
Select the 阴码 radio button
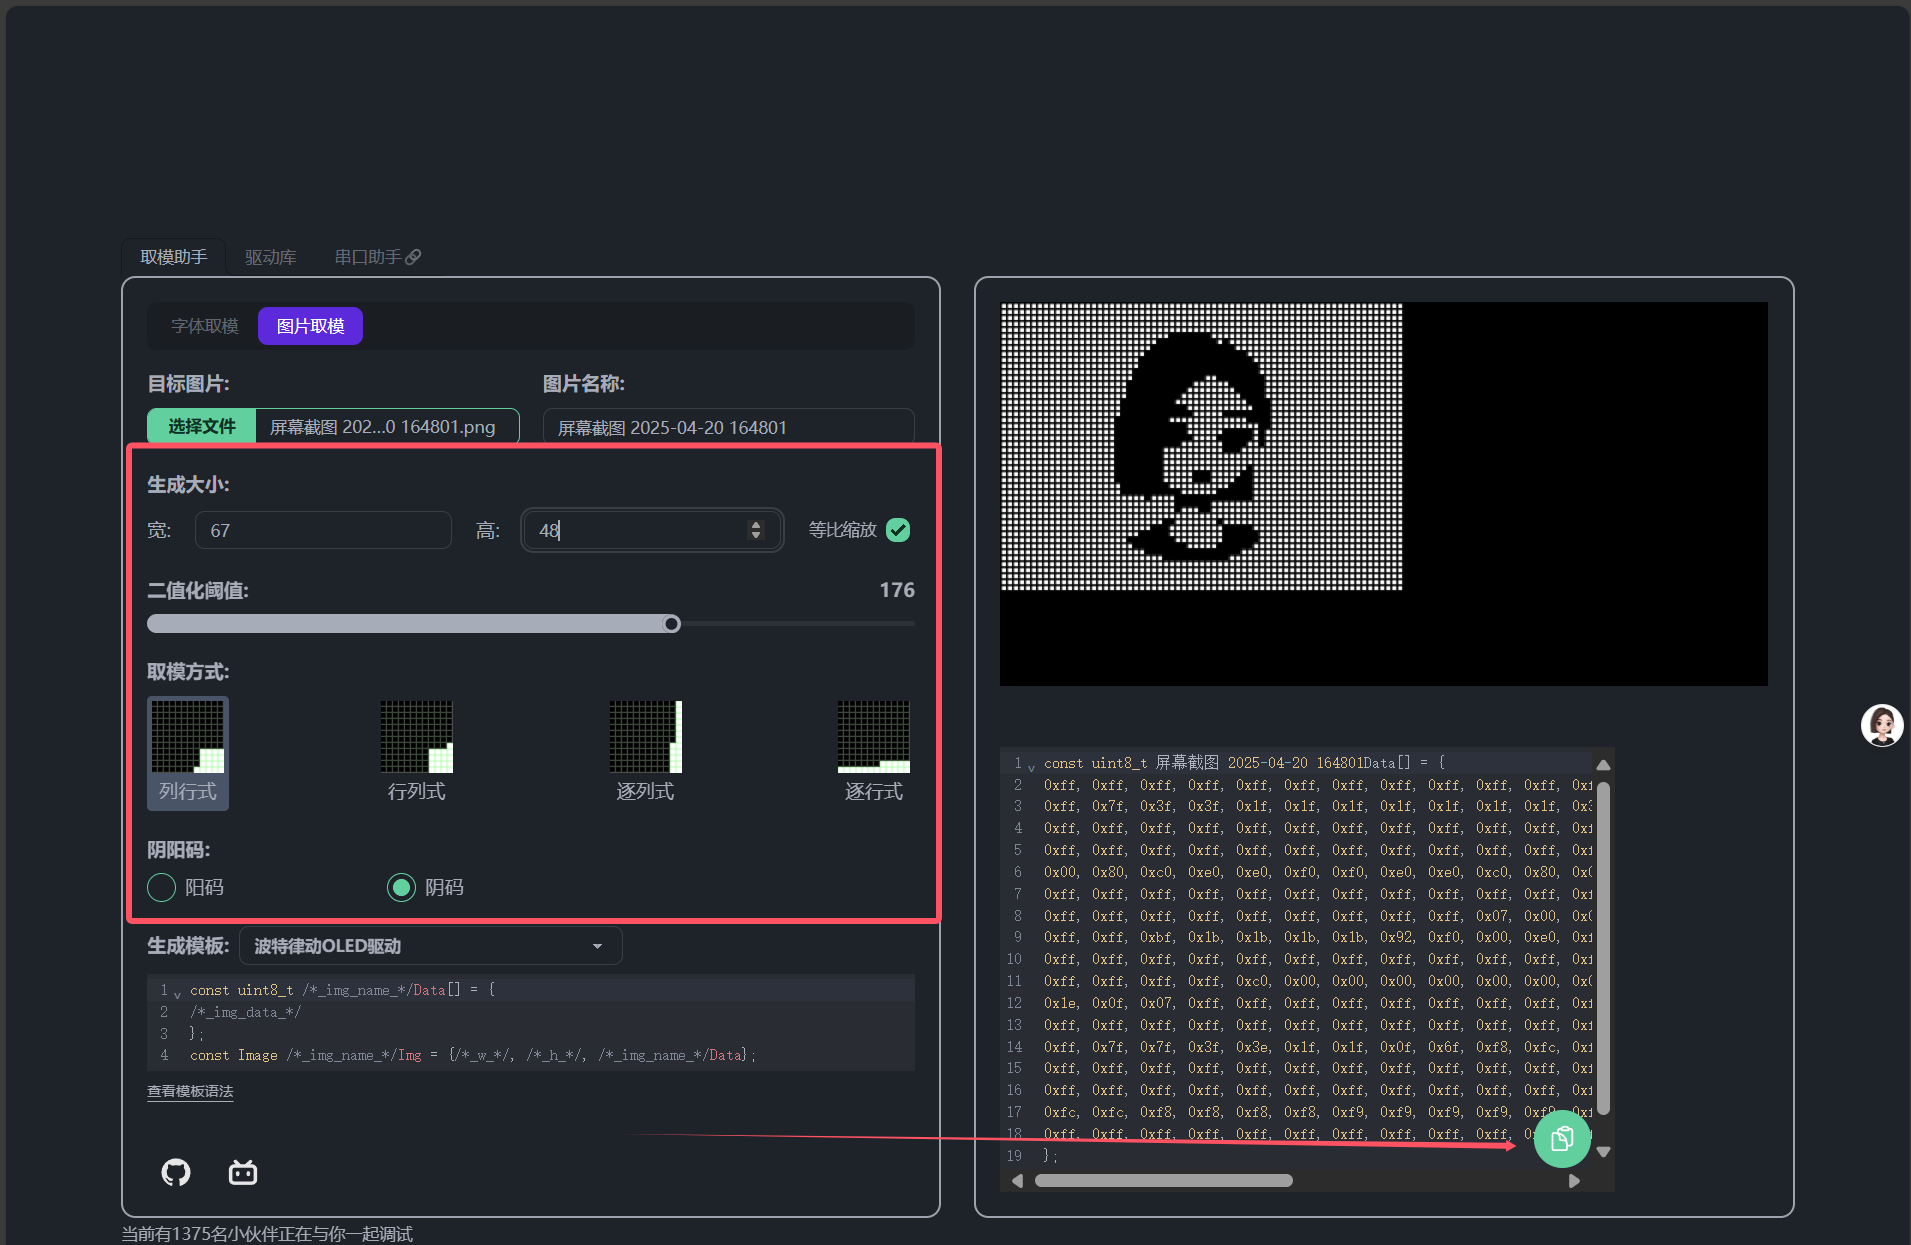[401, 887]
